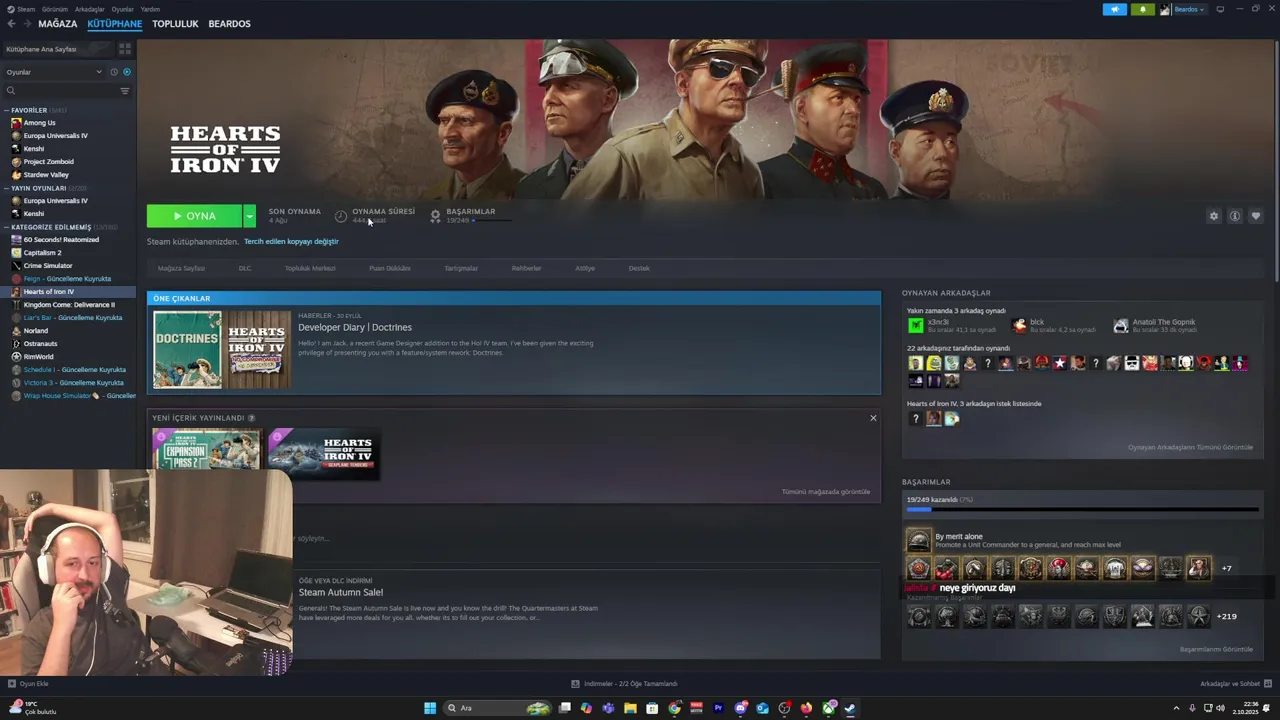Open the BEARDOS profile tab
The width and height of the screenshot is (1280, 720).
tap(229, 24)
